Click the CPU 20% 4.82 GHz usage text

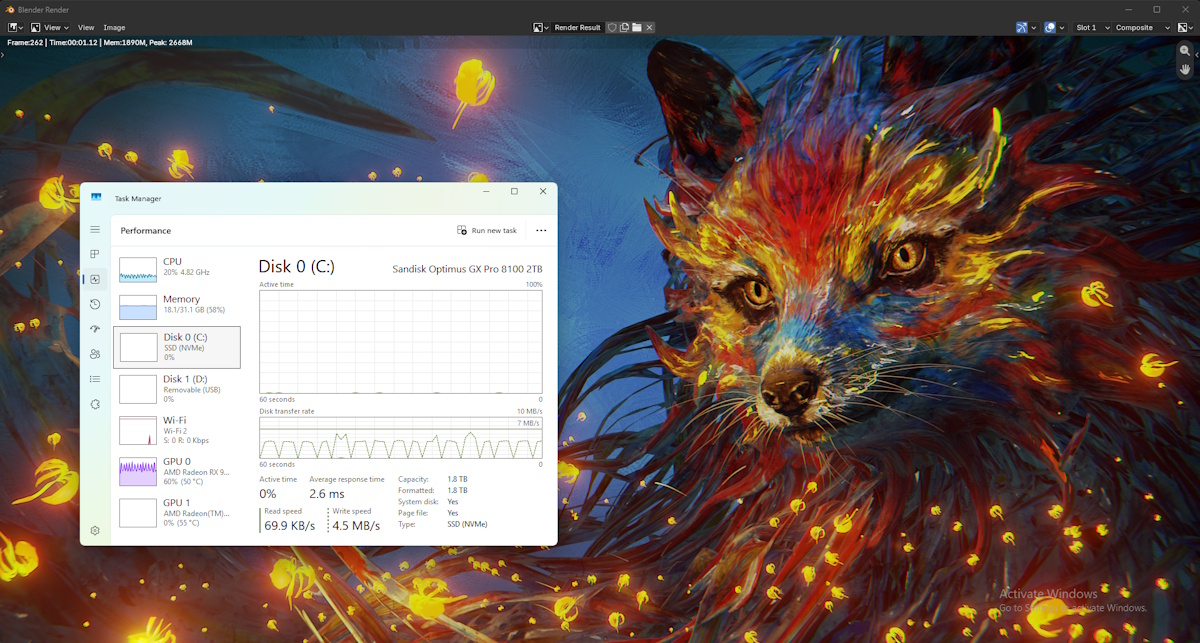(x=186, y=272)
